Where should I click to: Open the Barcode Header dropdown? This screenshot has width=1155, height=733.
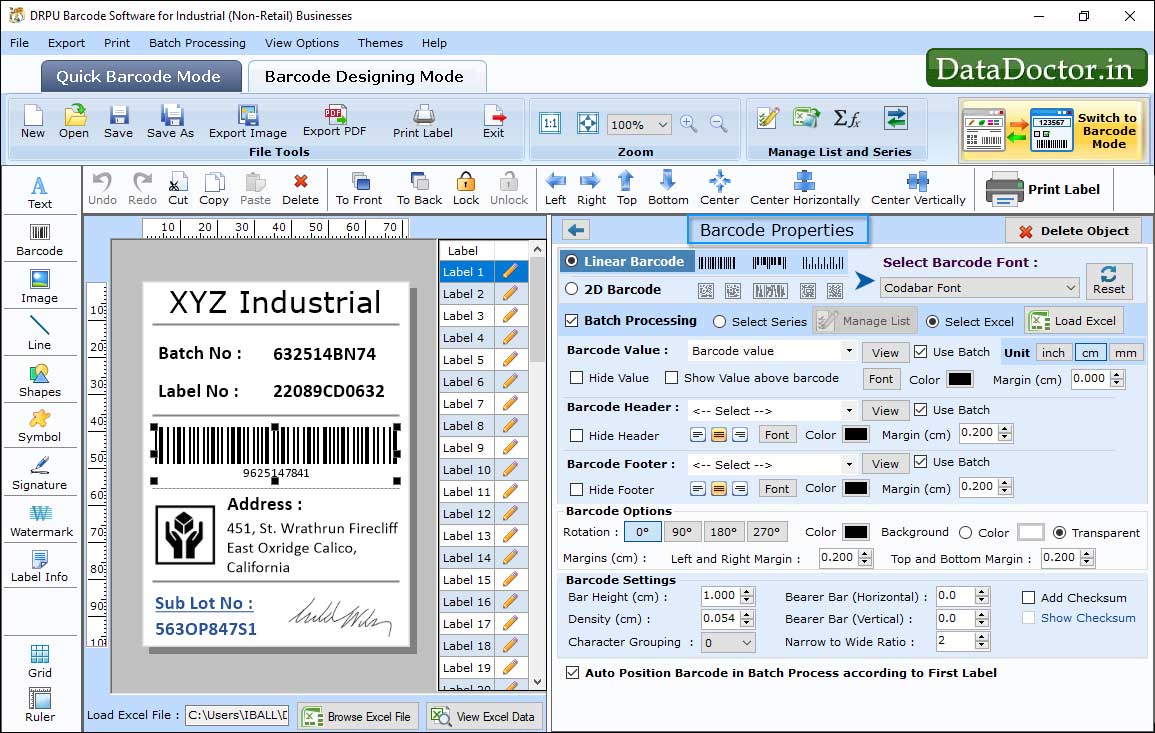[x=849, y=410]
